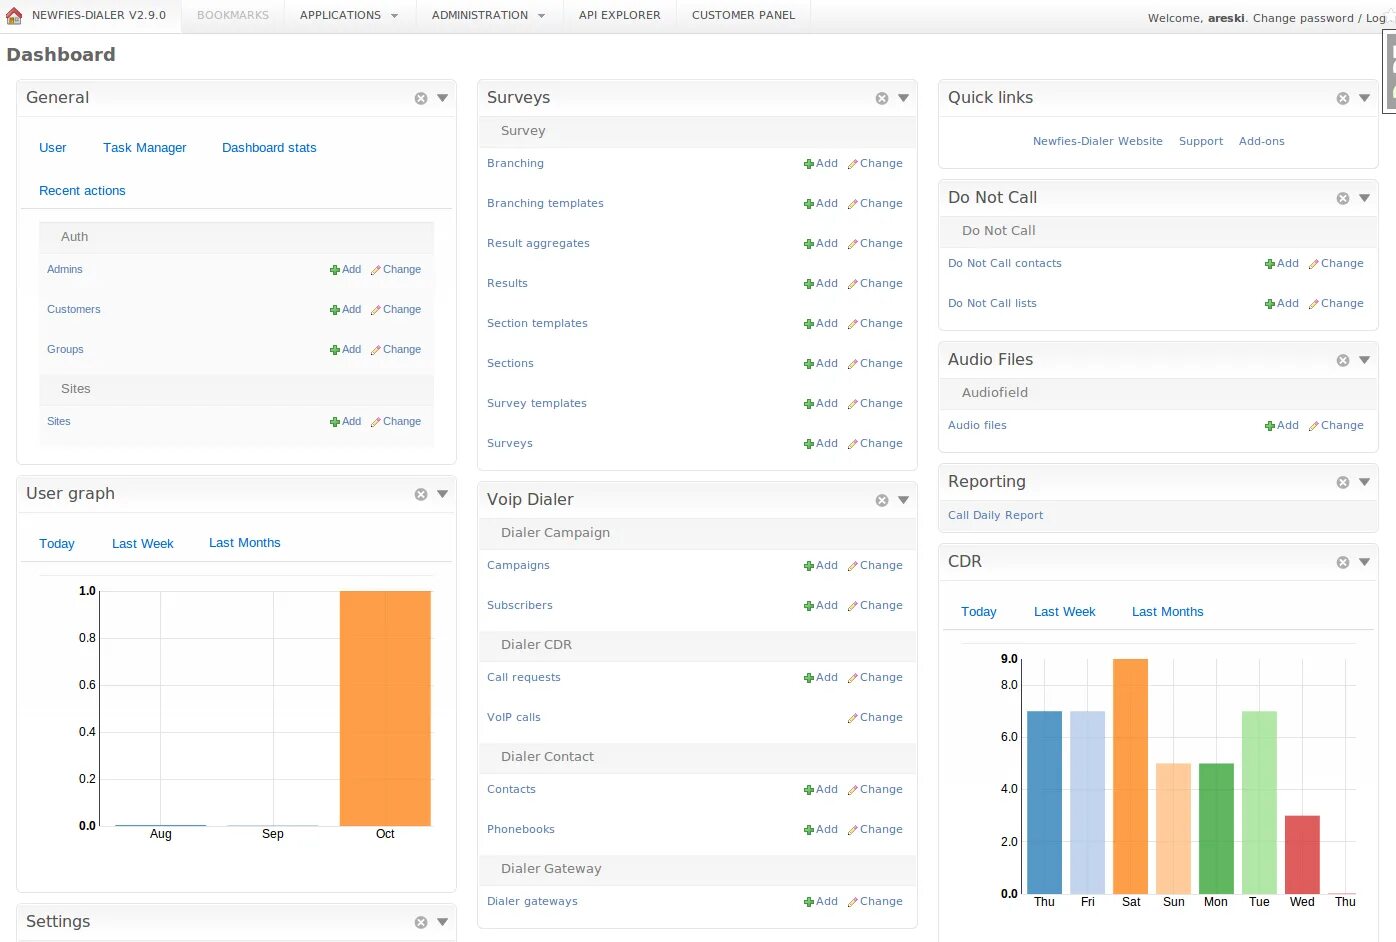Add a new Admins entry
Image resolution: width=1396 pixels, height=942 pixels.
click(x=346, y=269)
